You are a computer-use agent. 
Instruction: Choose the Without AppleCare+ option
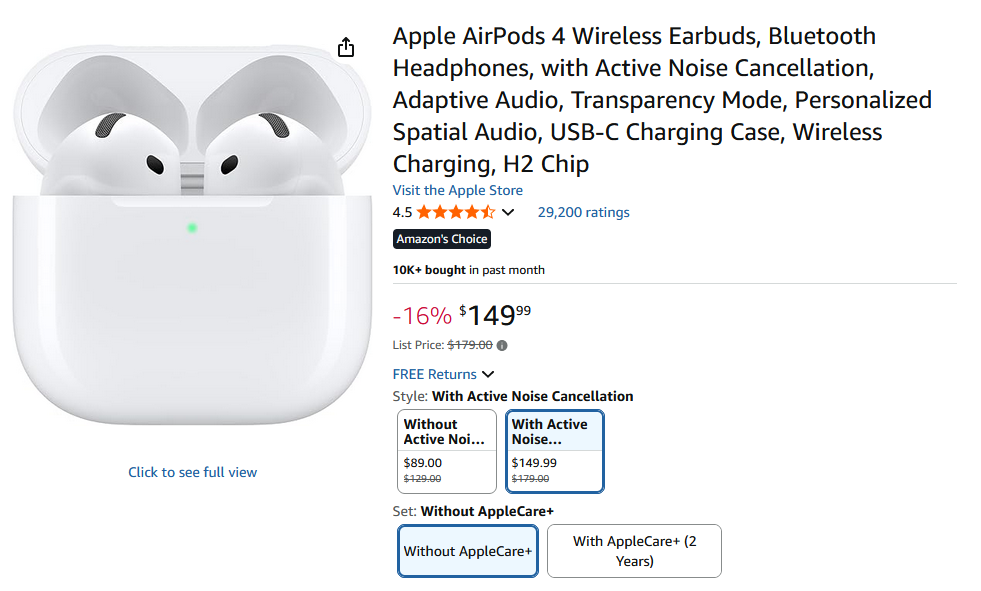[467, 551]
